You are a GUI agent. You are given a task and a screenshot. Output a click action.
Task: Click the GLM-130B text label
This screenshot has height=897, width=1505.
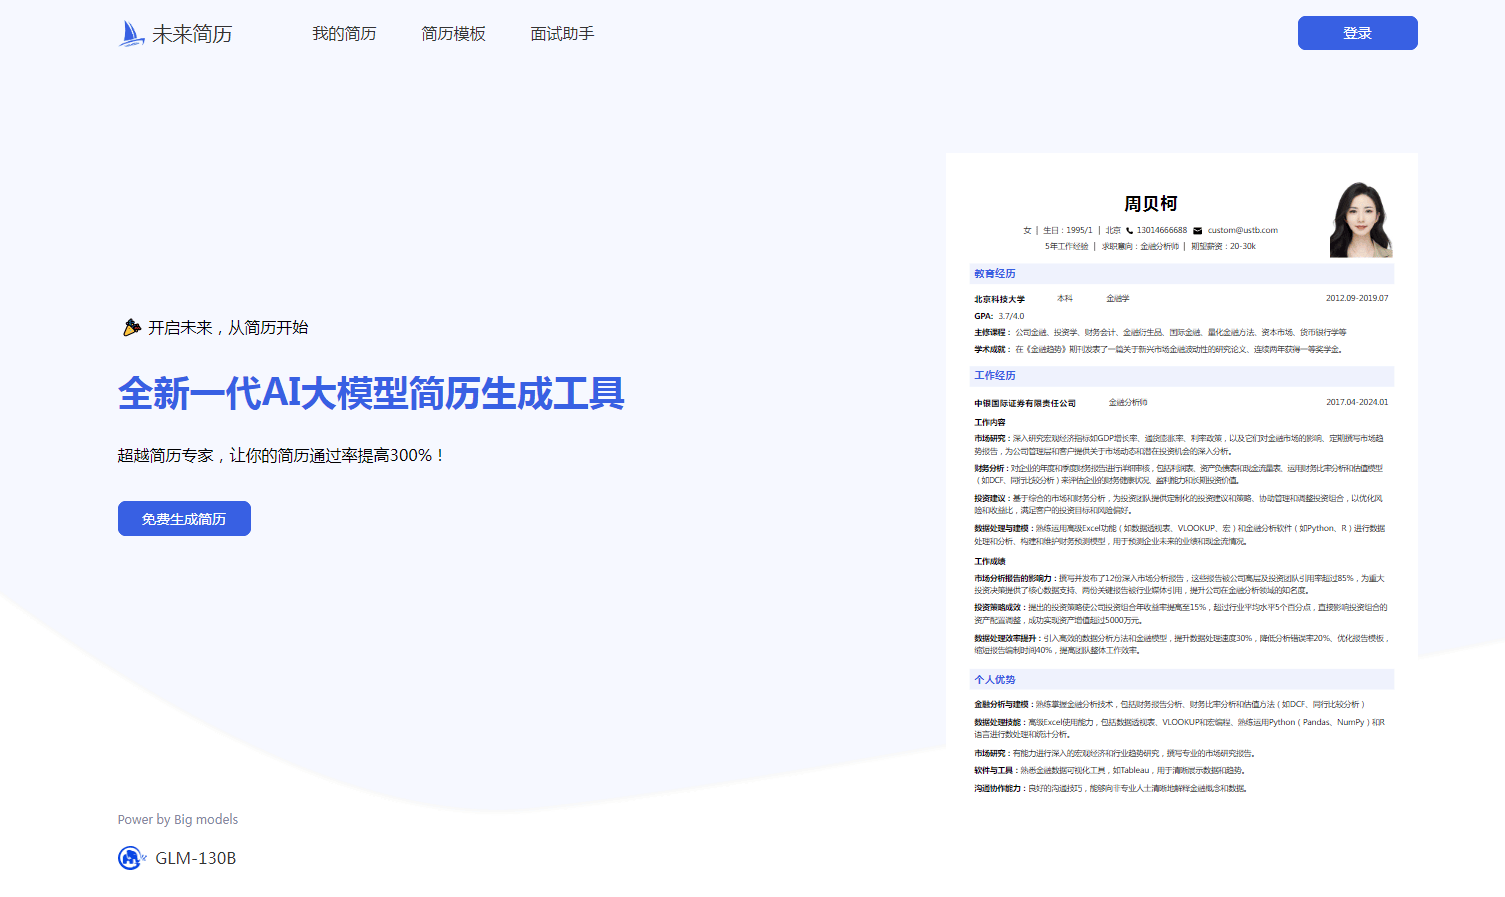(x=196, y=858)
